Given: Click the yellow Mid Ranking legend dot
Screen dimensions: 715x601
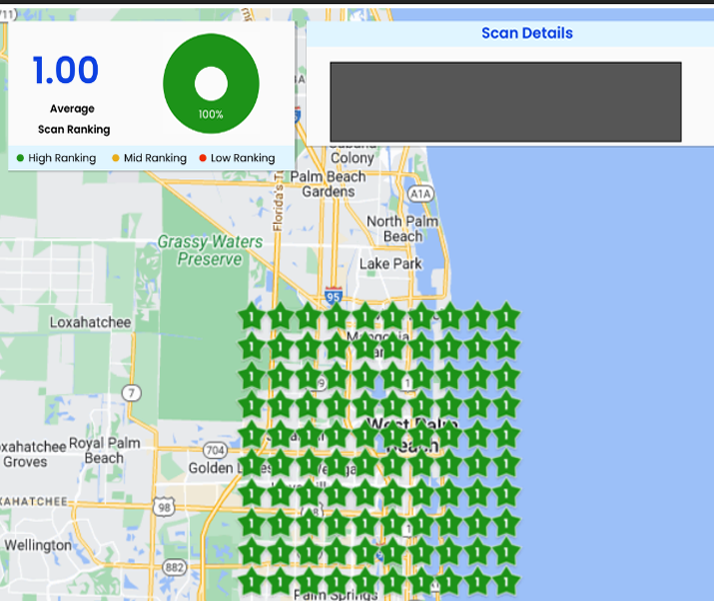Looking at the screenshot, I should click(115, 158).
